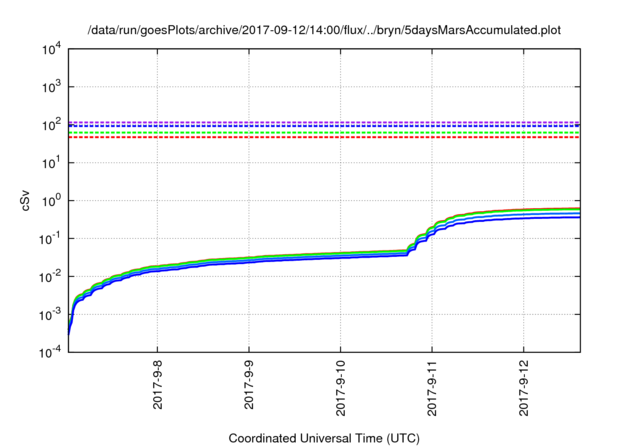Click the purple dashed threshold line
This screenshot has width=640, height=448.
pos(324,122)
